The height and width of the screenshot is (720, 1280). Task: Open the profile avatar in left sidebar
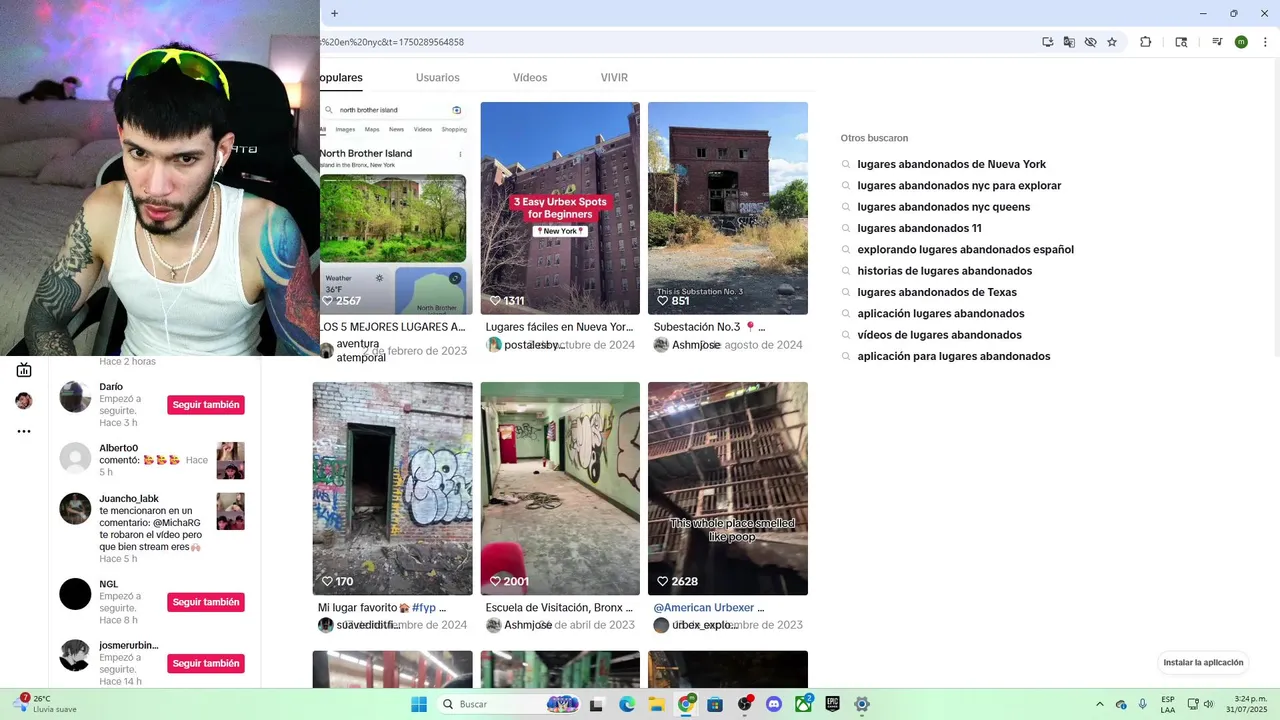pyautogui.click(x=24, y=401)
